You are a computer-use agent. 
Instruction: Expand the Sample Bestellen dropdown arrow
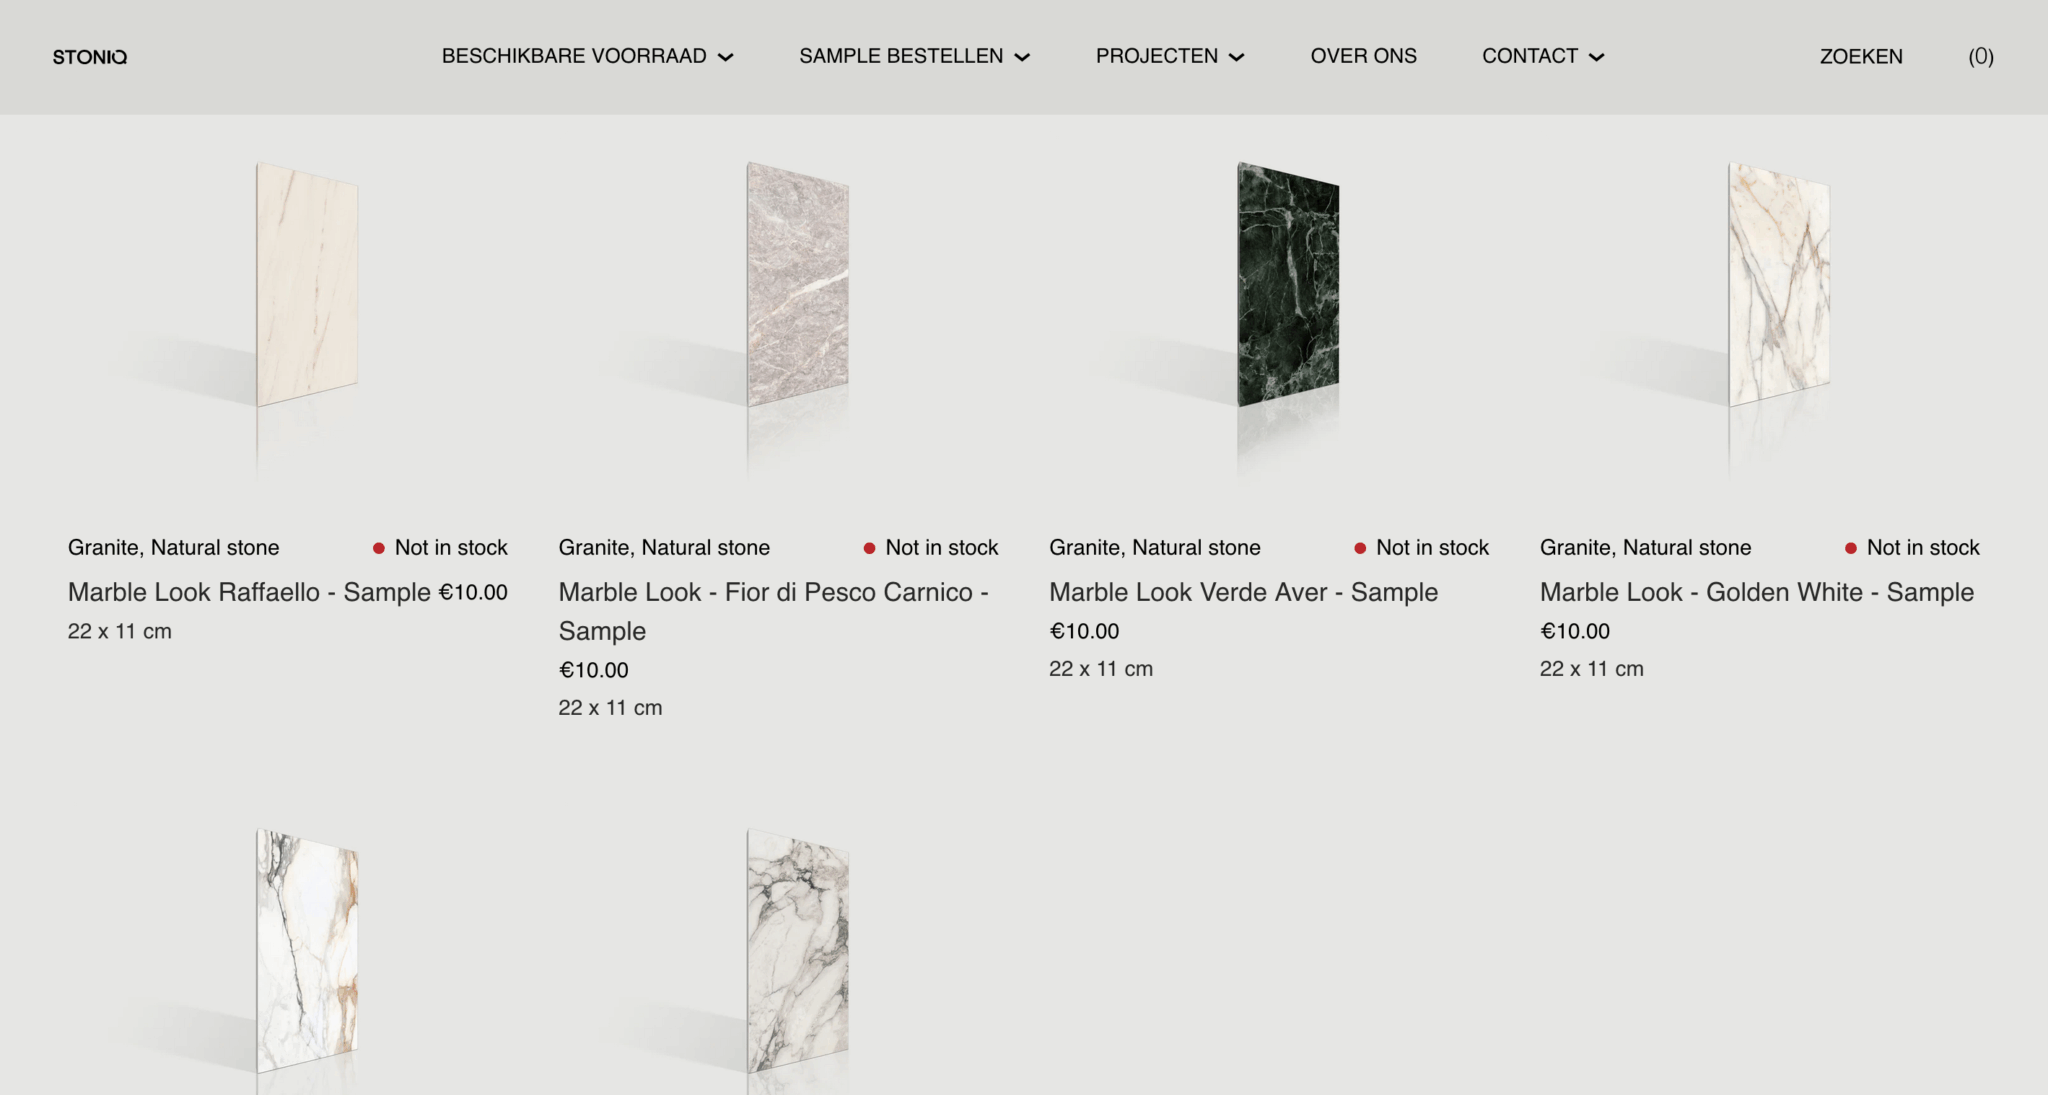tap(1022, 57)
